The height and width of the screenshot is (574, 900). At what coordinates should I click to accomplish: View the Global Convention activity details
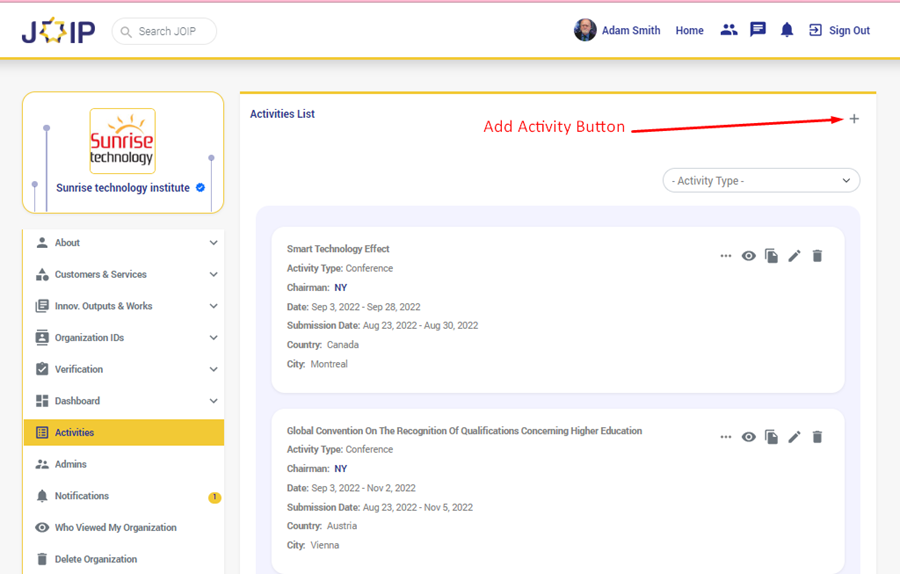pyautogui.click(x=748, y=437)
